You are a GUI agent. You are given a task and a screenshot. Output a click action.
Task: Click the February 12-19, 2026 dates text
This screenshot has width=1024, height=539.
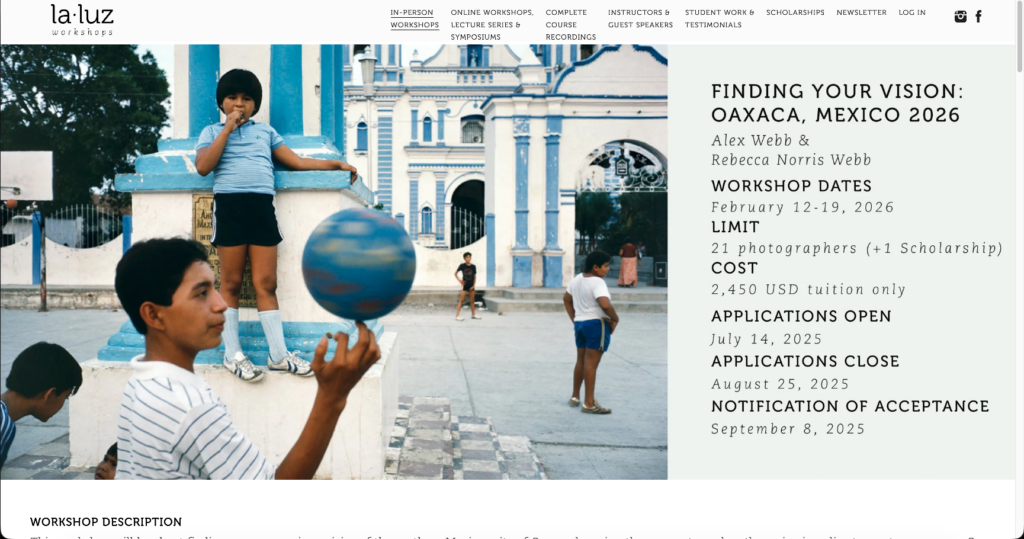tap(803, 208)
